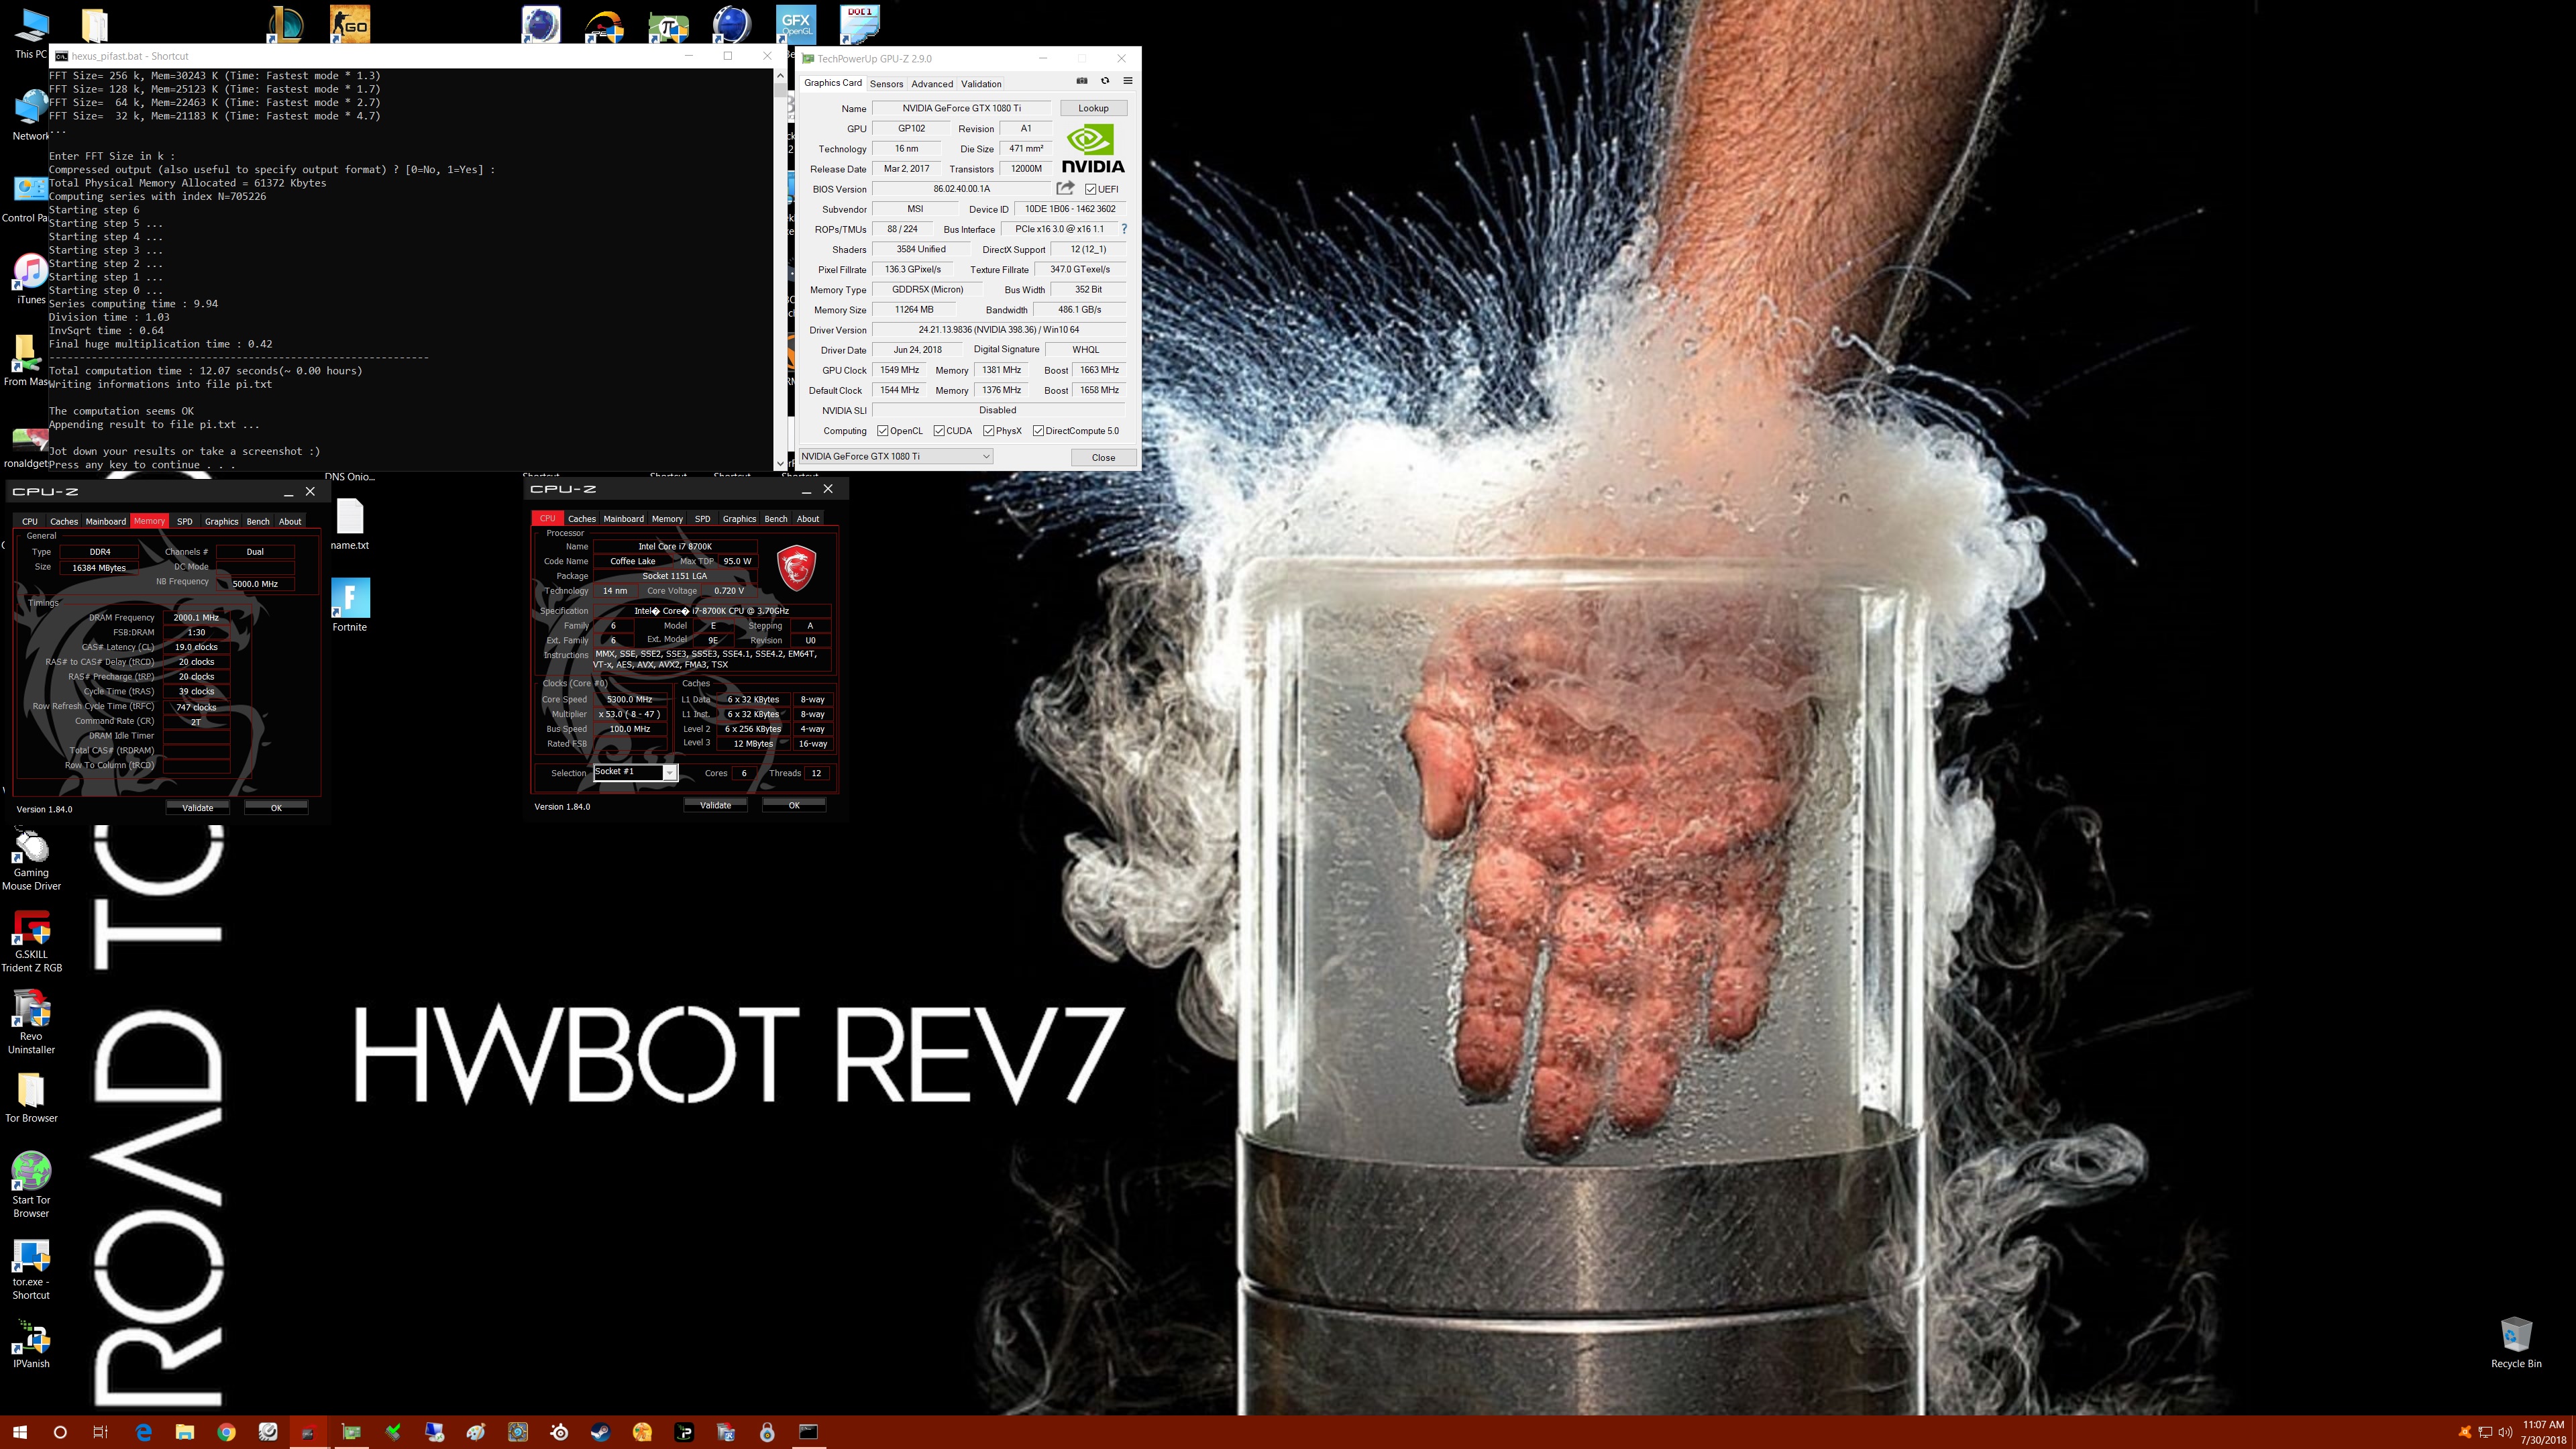Screen dimensions: 2576x1449
Task: Open the Fortnite desktop icon
Action: click(350, 604)
